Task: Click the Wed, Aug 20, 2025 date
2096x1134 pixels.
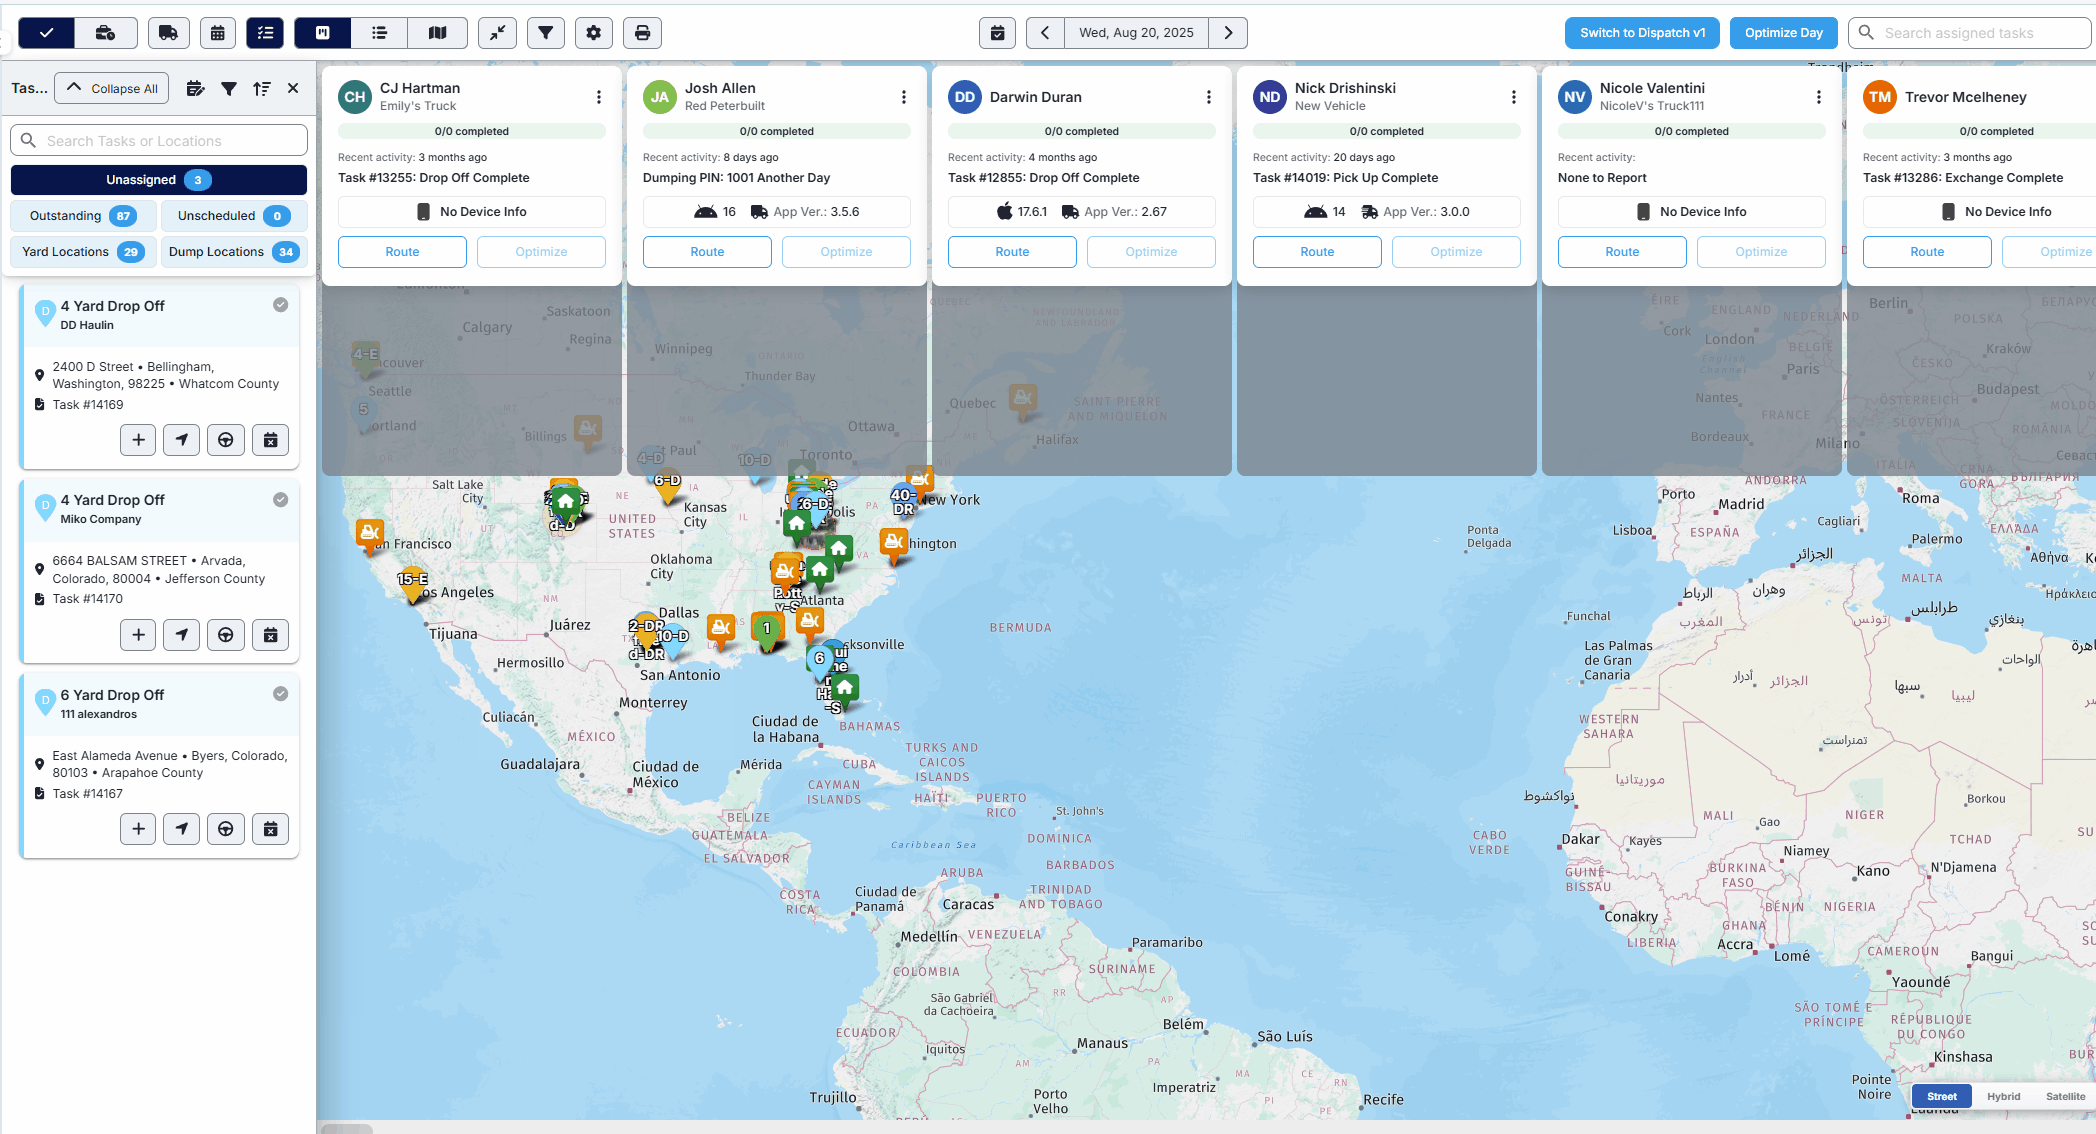Action: tap(1136, 33)
